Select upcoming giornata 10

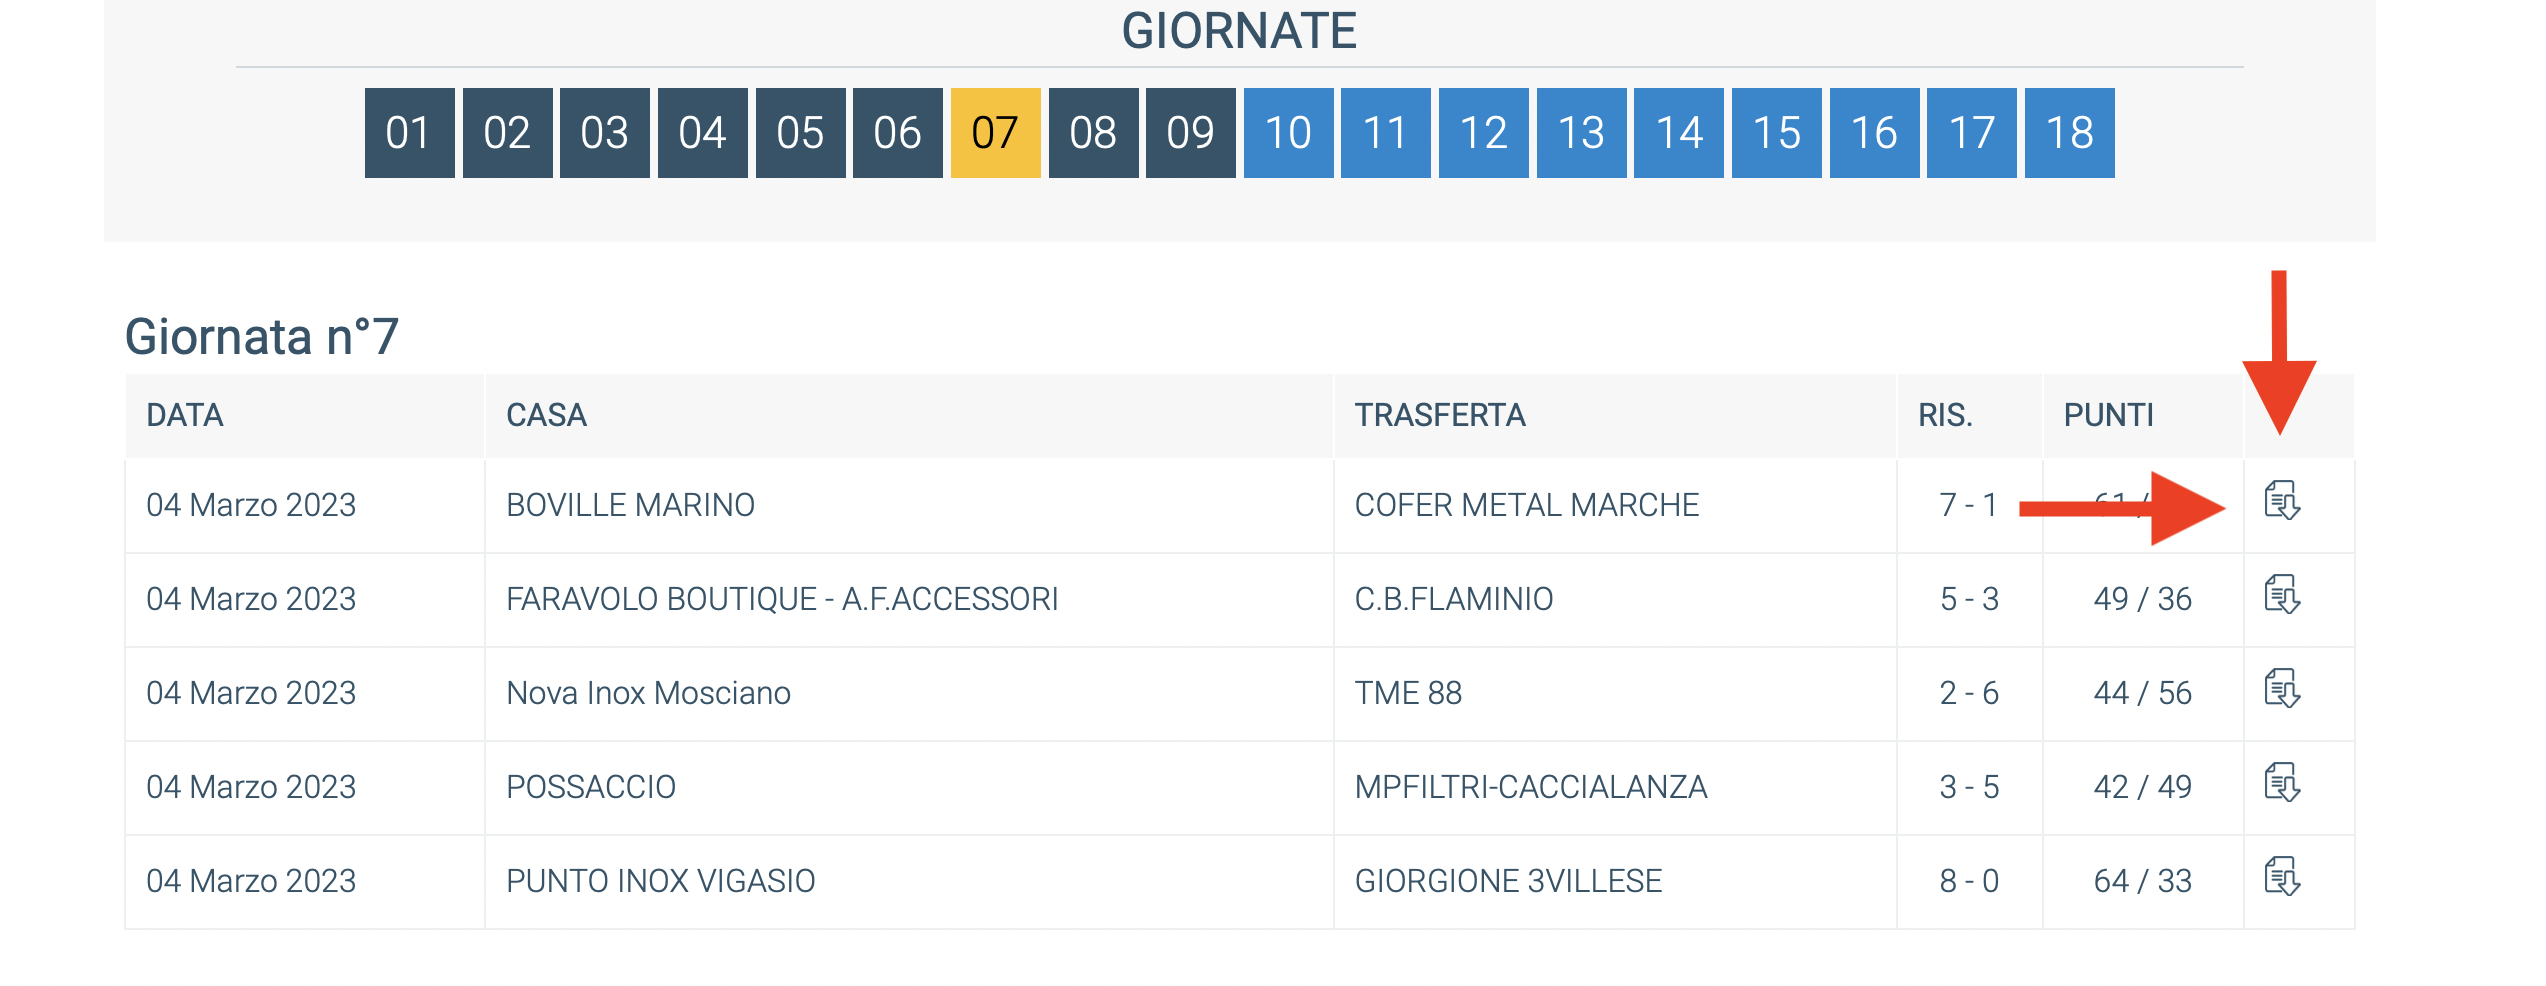coord(1288,133)
